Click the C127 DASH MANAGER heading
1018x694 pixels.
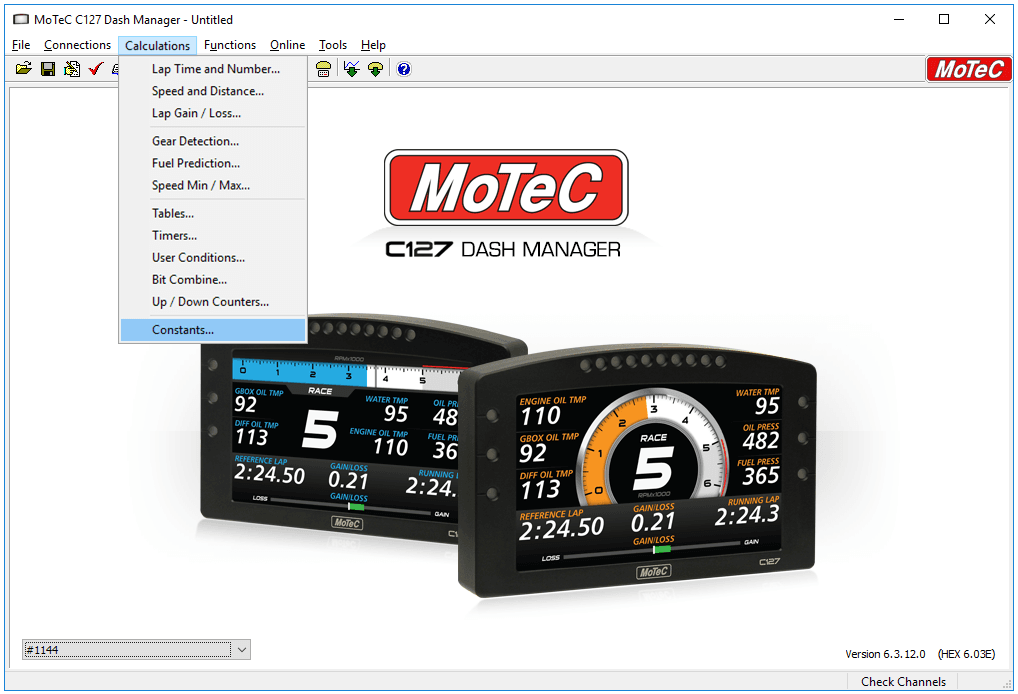point(503,249)
